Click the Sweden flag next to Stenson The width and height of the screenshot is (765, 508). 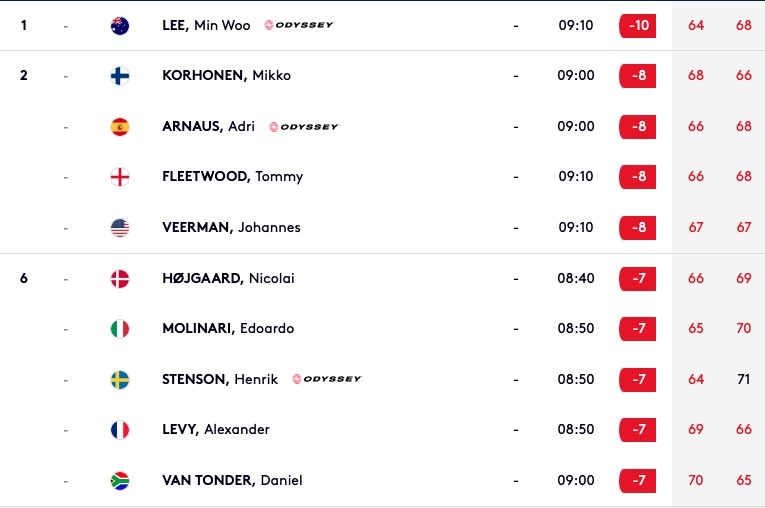click(120, 380)
